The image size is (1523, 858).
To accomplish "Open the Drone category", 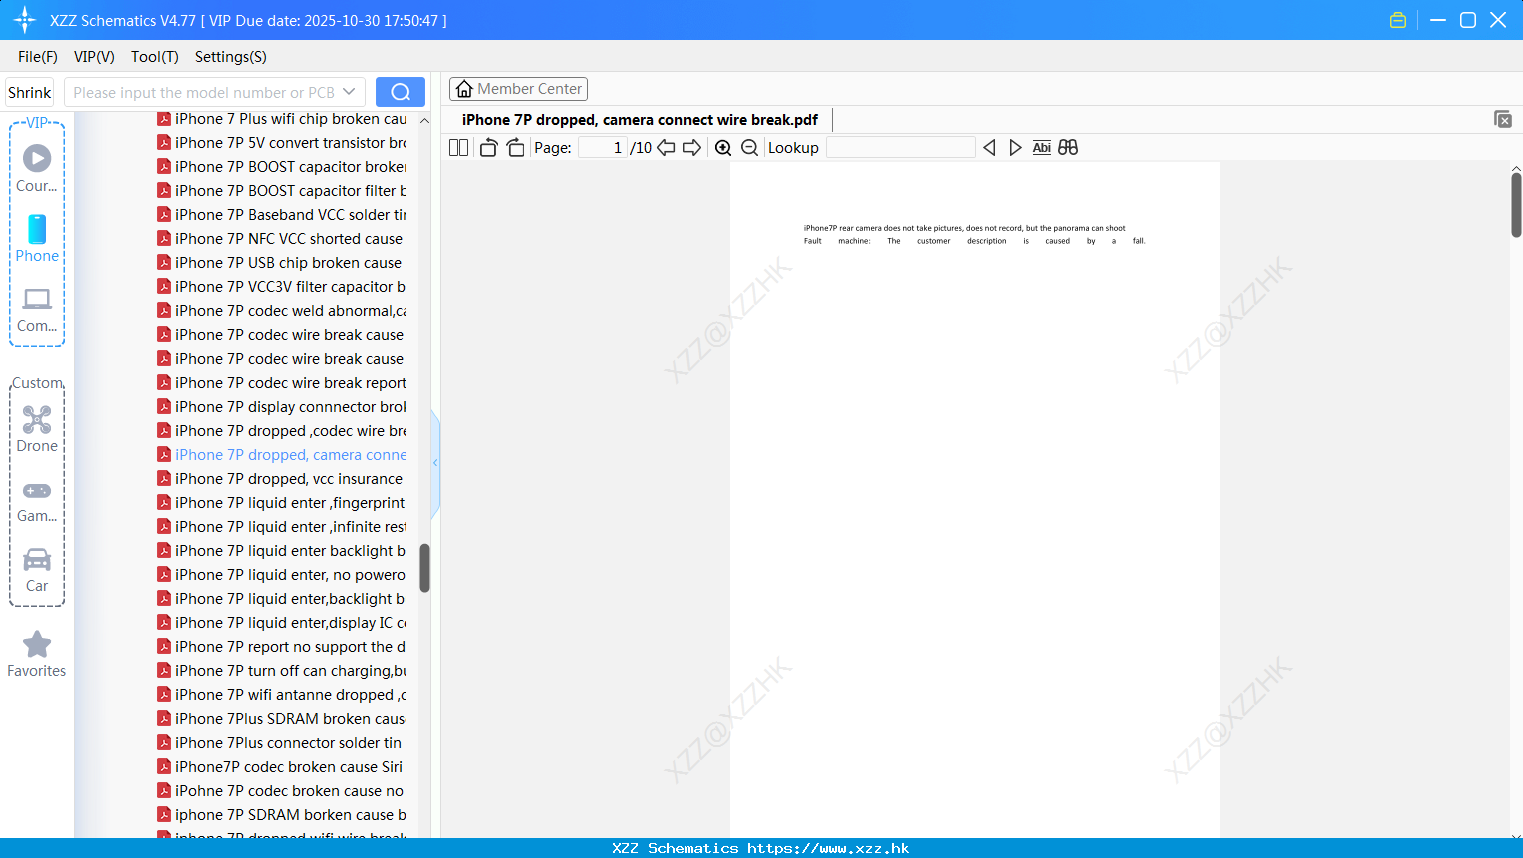I will (37, 429).
